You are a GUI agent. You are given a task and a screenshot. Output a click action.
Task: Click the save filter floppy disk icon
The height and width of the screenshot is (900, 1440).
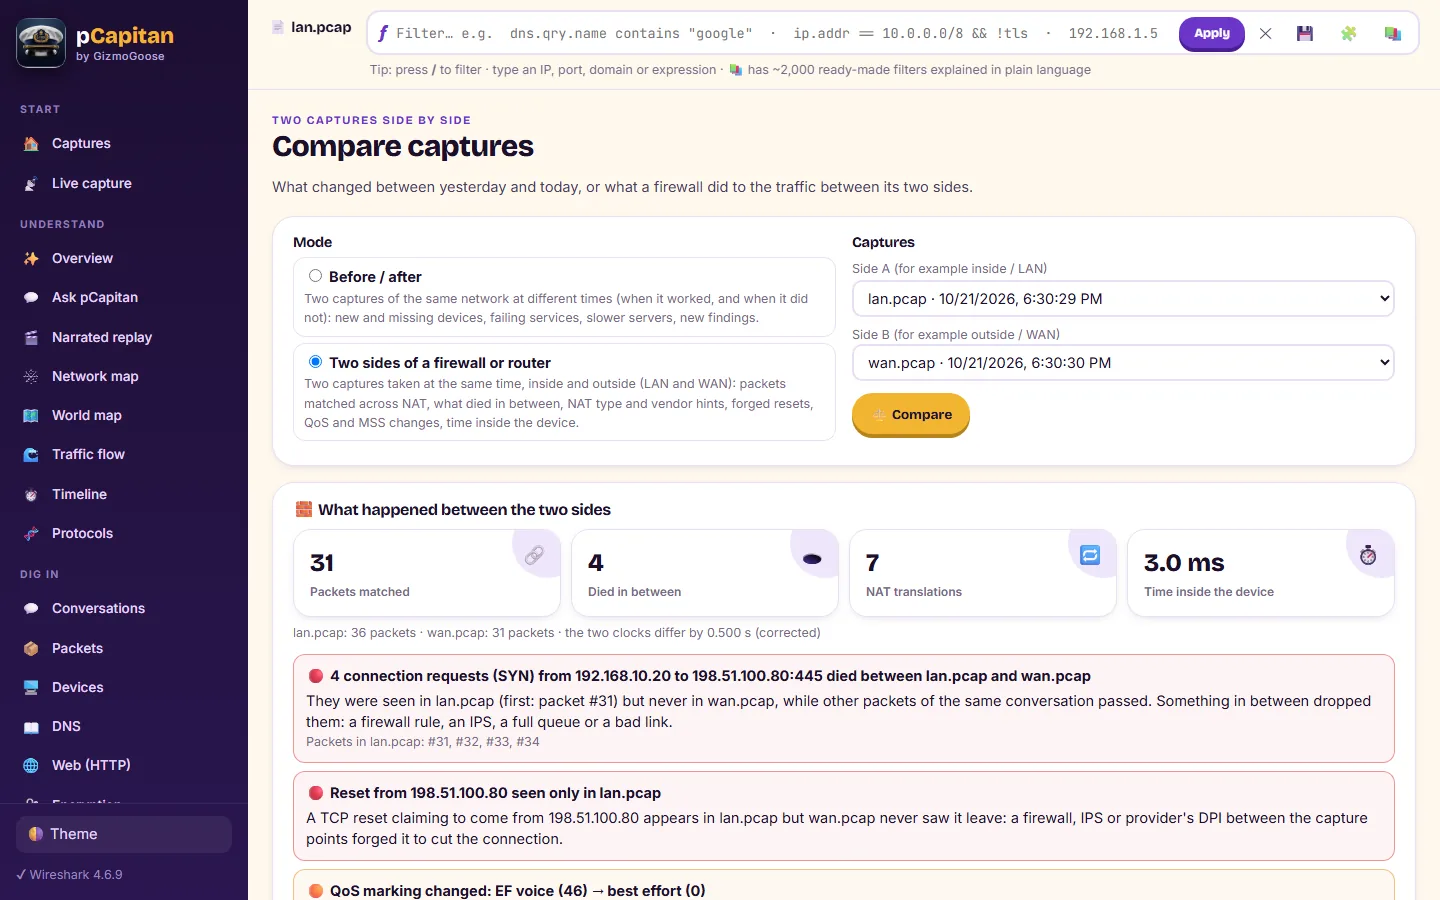1305,34
